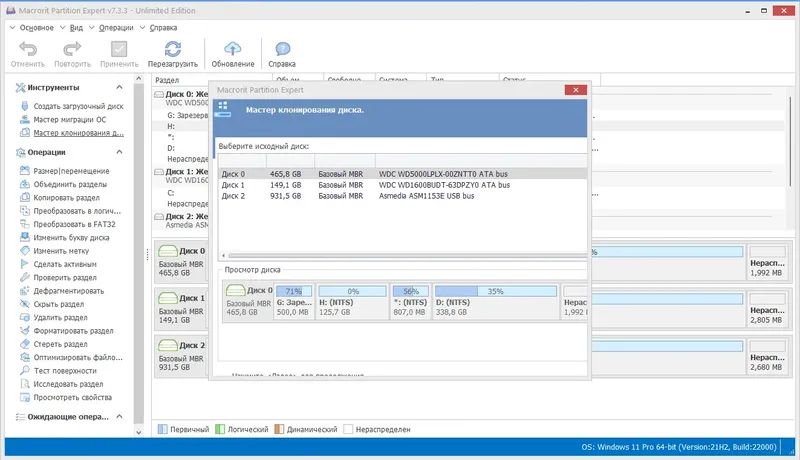Open Создать загрузочный диск tool
The image size is (800, 460).
(x=78, y=106)
